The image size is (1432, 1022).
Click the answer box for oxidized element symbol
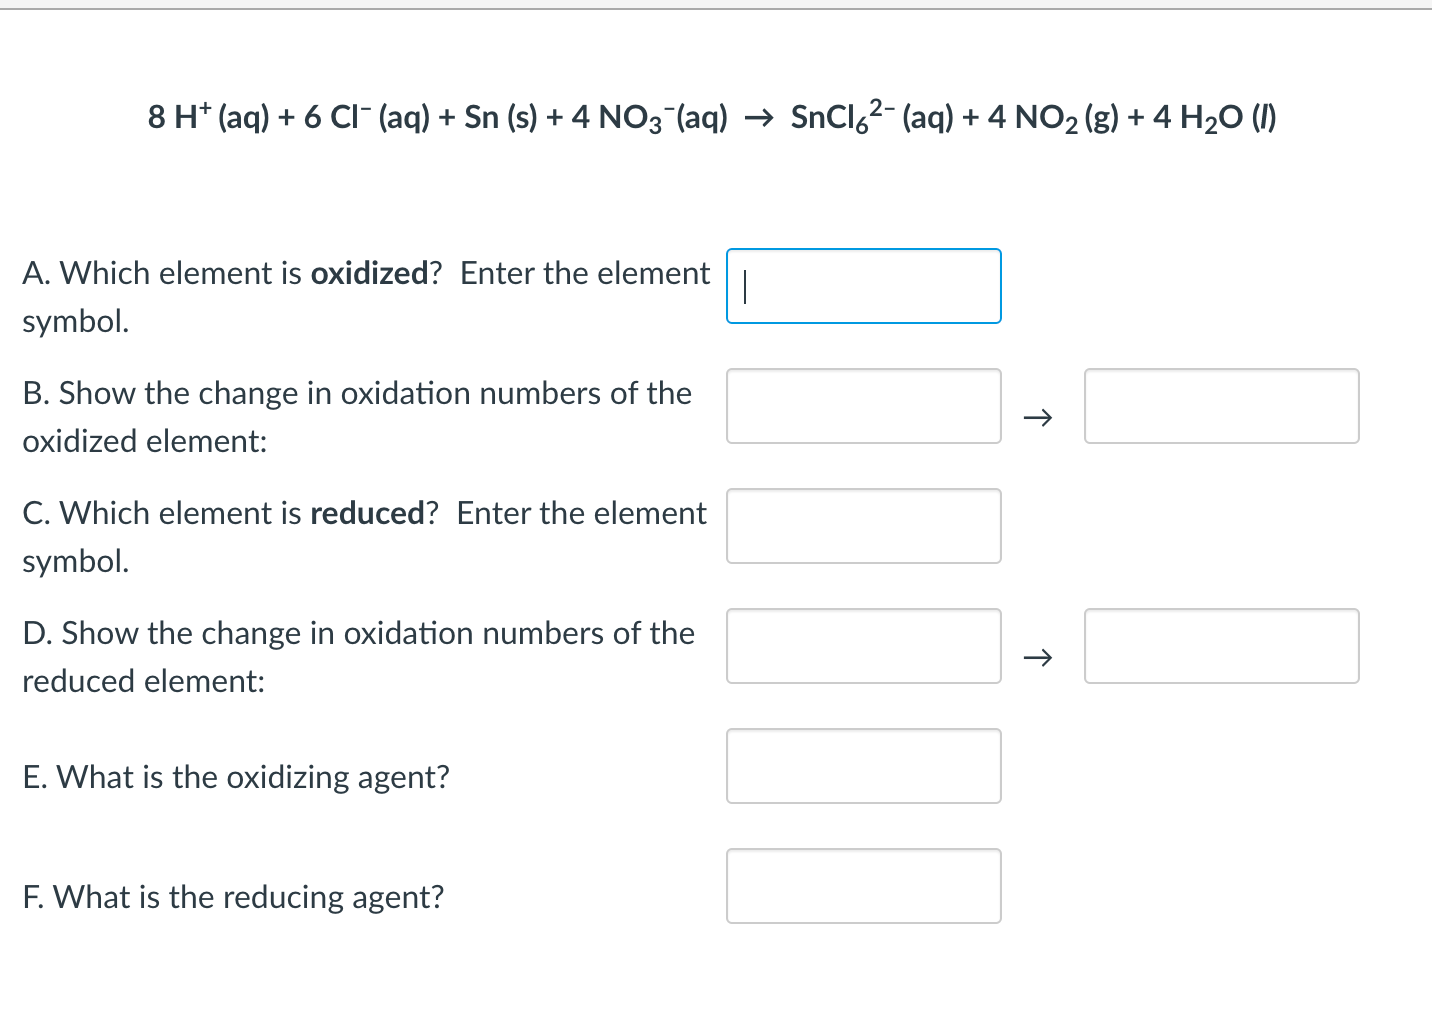(863, 286)
